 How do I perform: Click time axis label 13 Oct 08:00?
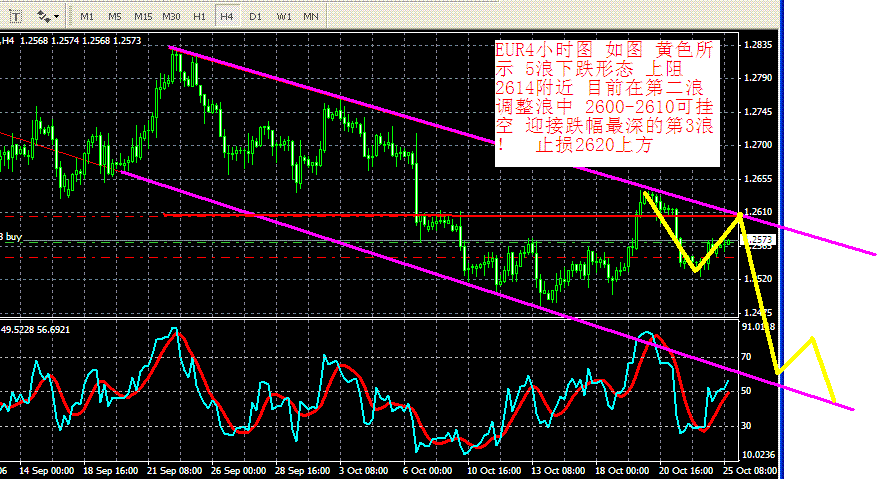(558, 471)
